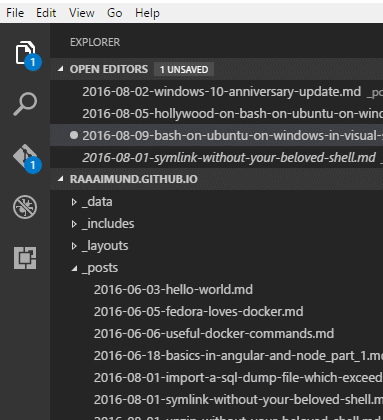Screen dimensions: 383x420
Task: Open the Explorer files icon in activity bar
Action: [x=25, y=52]
